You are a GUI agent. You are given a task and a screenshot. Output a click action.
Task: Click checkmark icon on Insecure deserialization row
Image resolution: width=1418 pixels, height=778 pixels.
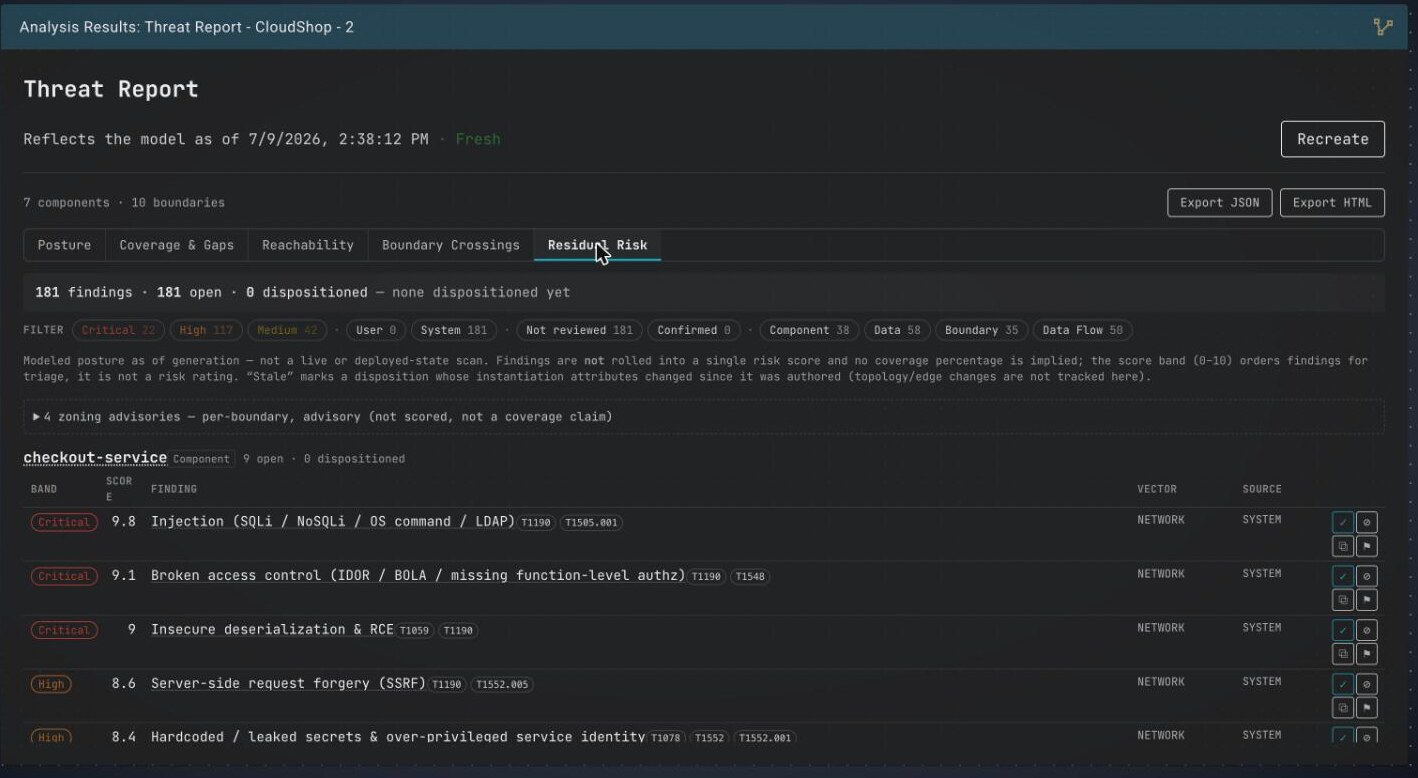1342,630
